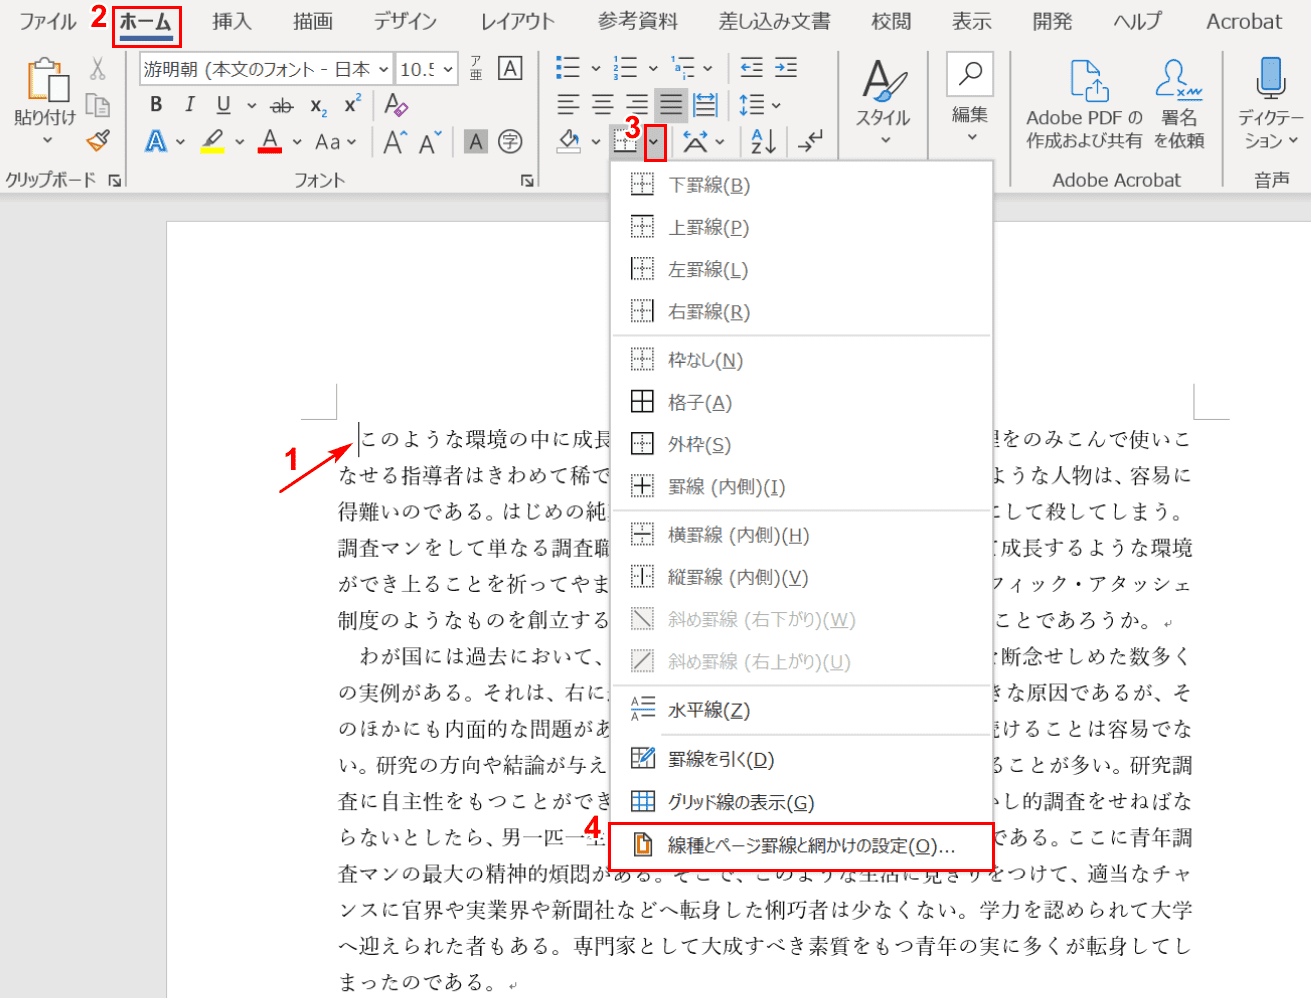
Task: Align text right
Action: click(x=636, y=105)
